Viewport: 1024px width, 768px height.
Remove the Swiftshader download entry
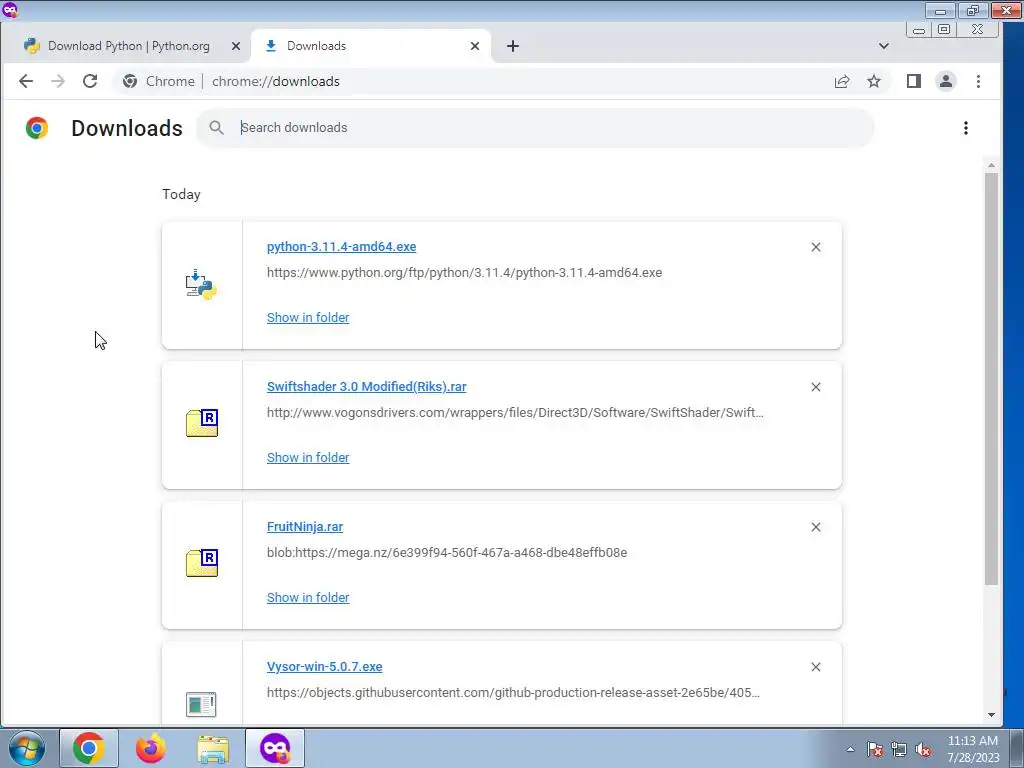tap(816, 387)
